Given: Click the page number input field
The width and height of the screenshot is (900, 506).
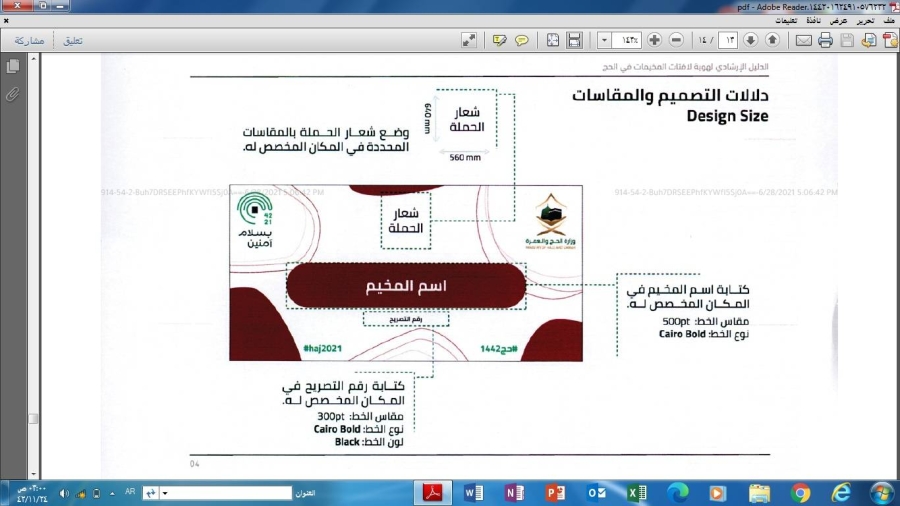Looking at the screenshot, I should [x=727, y=40].
